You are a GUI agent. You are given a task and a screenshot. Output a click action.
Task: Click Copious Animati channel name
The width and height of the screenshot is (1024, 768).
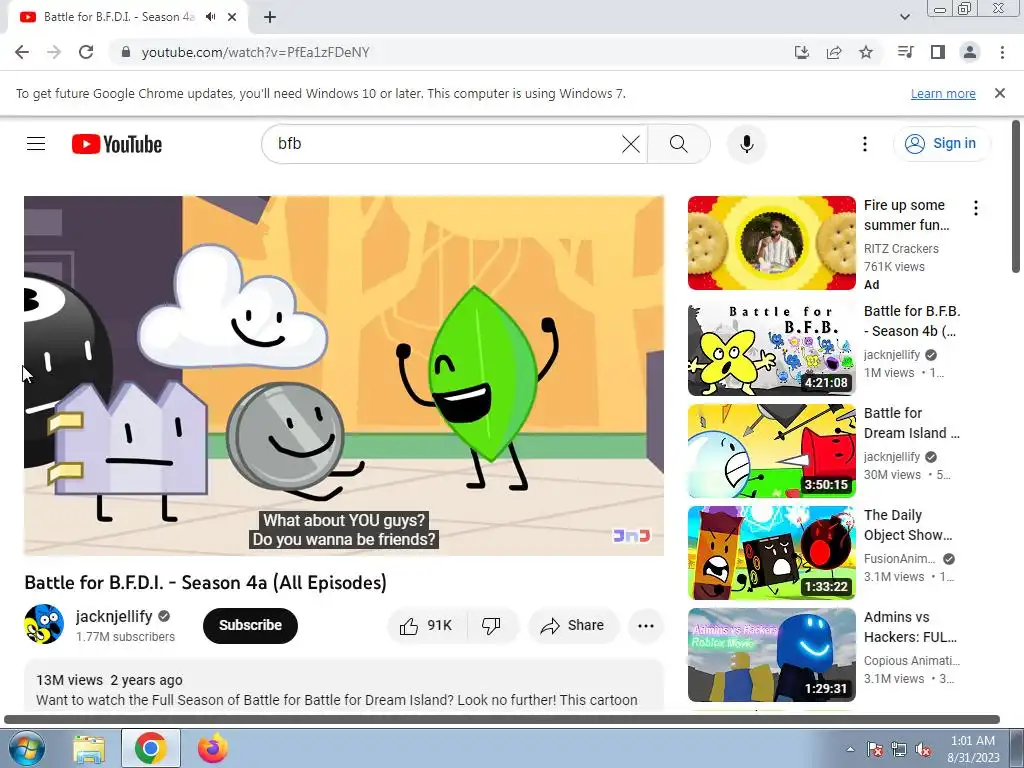click(x=912, y=660)
